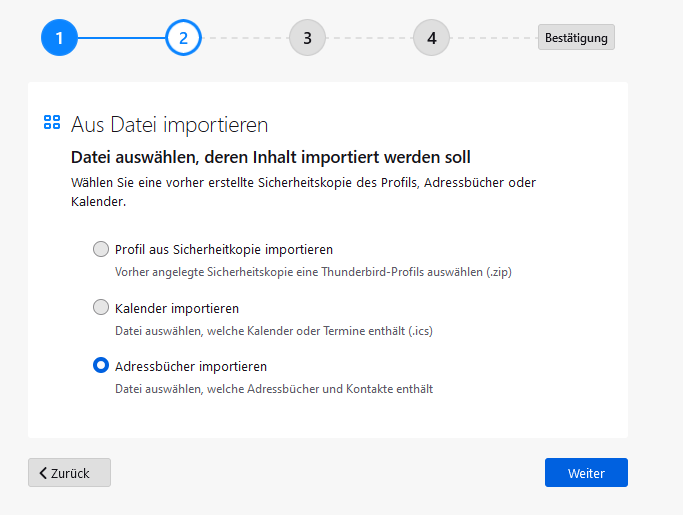The height and width of the screenshot is (515, 683).
Task: Click the blue progress line between steps 1 and 2
Action: pos(121,38)
